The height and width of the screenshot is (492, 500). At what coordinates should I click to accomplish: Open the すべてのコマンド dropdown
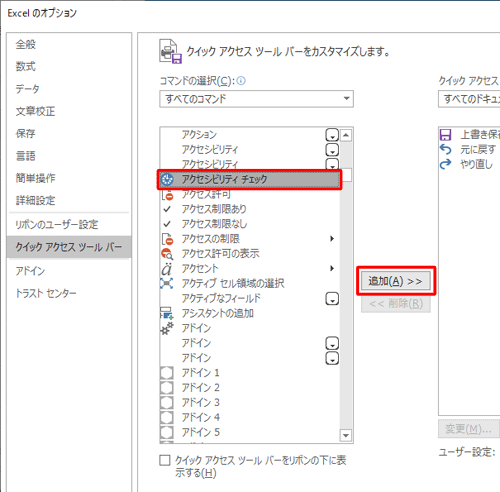click(256, 99)
